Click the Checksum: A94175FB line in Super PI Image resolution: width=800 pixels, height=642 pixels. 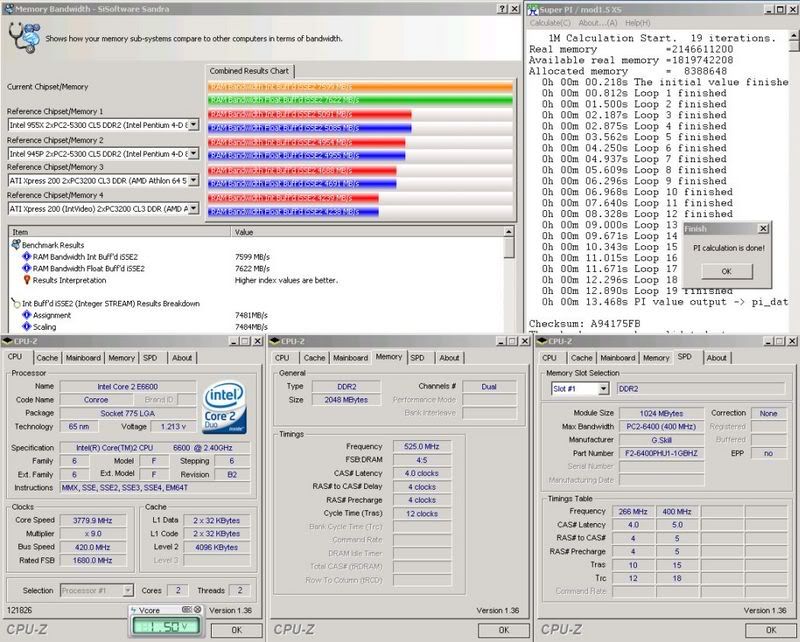[x=584, y=324]
